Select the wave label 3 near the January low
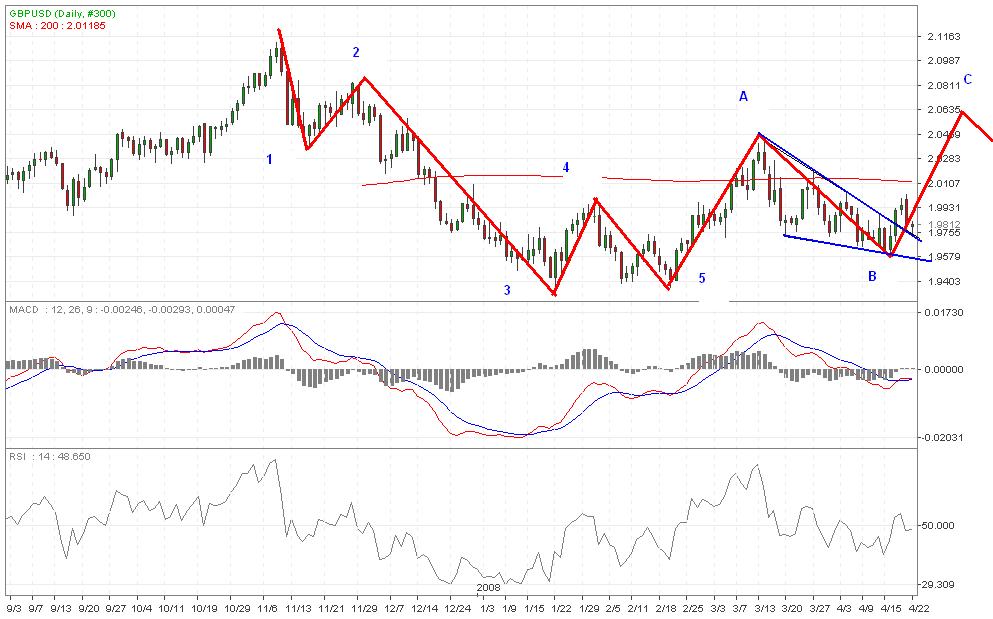The width and height of the screenshot is (993, 619). click(507, 290)
